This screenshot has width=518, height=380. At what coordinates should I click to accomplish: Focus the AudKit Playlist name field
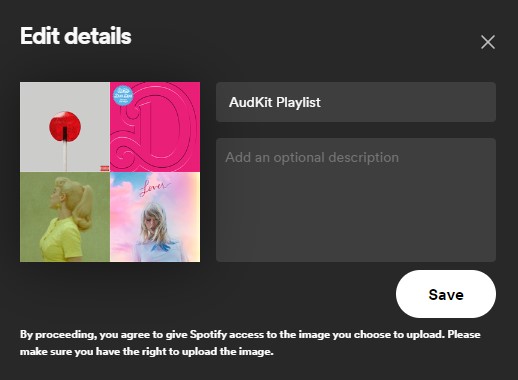coord(356,102)
